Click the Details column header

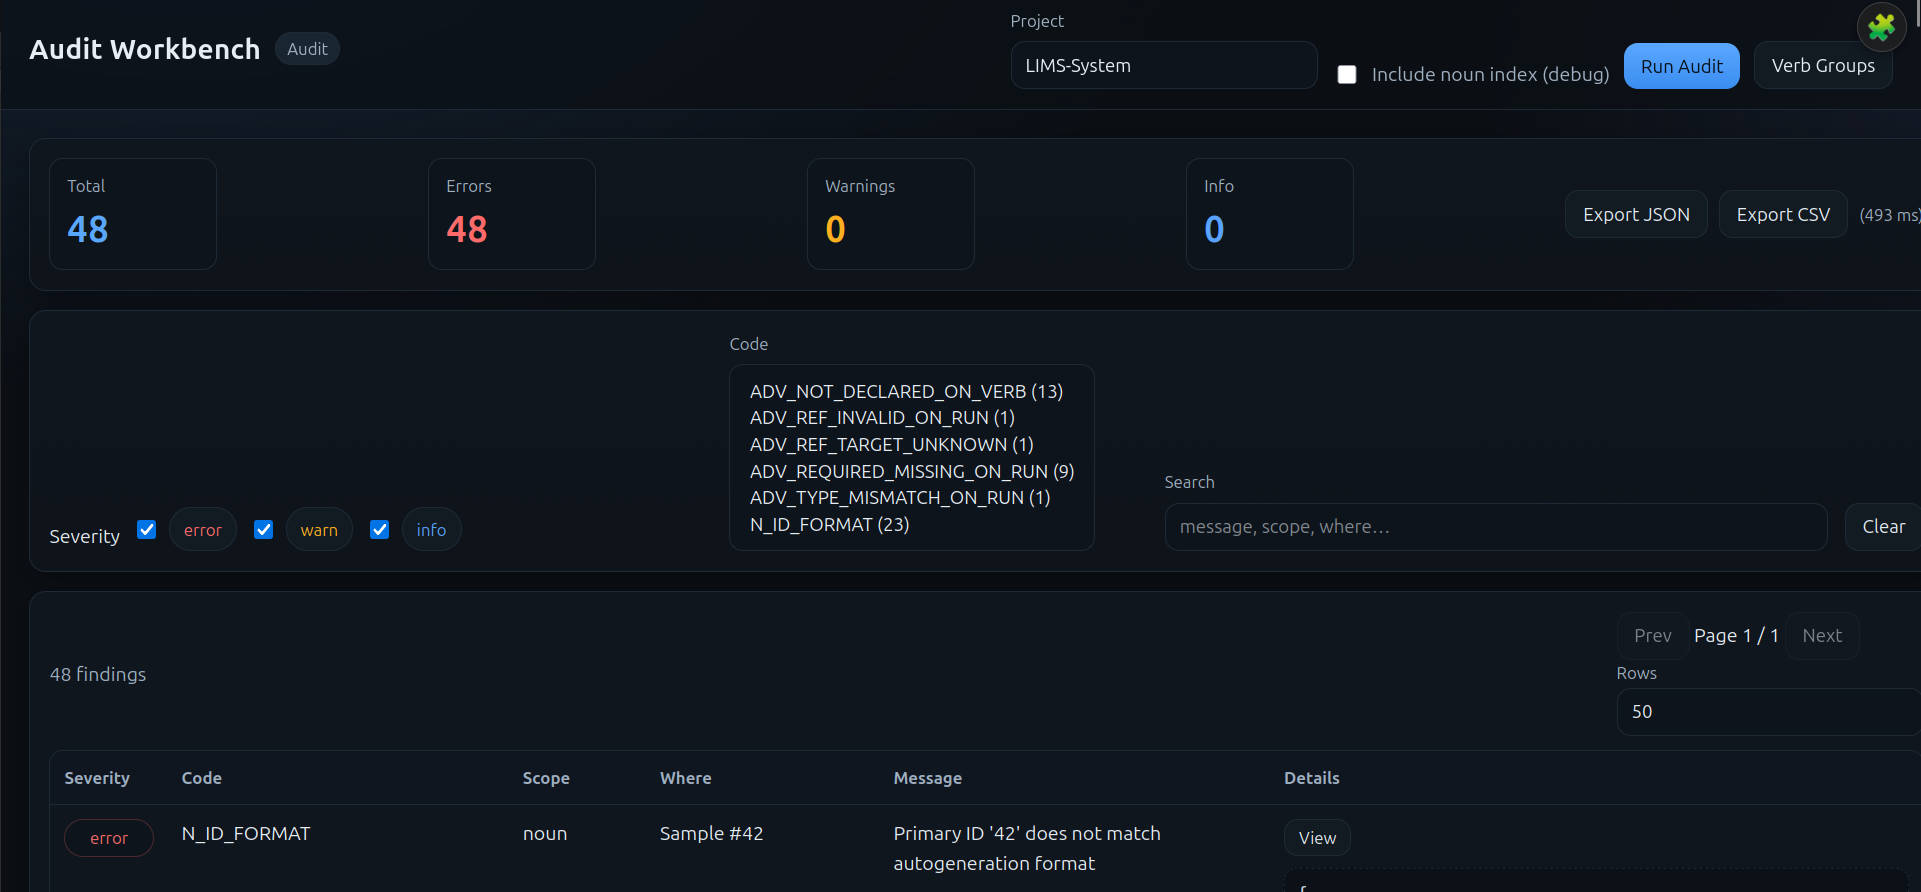1312,778
